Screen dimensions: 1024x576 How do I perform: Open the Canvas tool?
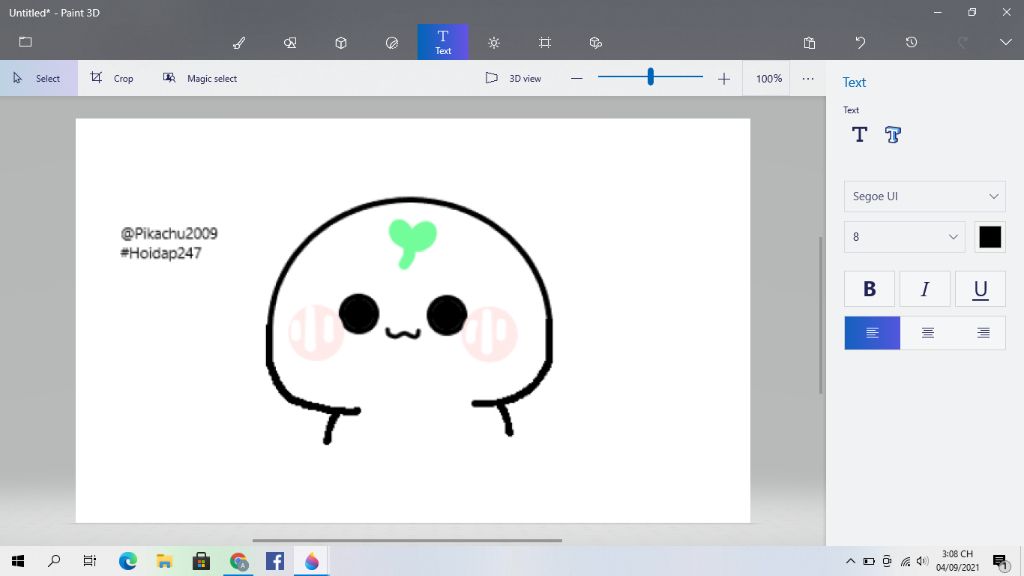click(x=545, y=43)
